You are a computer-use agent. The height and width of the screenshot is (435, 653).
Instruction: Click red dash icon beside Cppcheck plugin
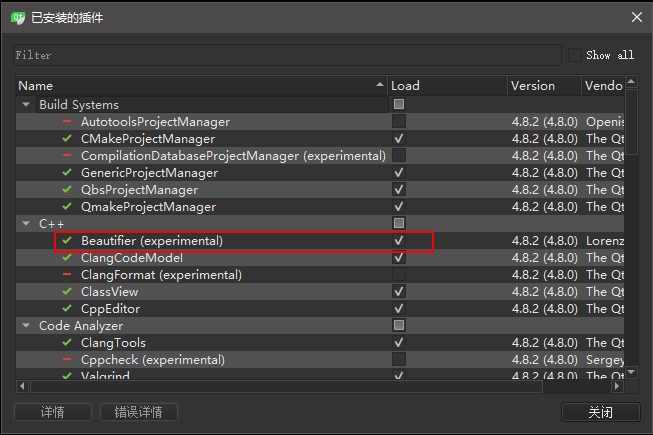(x=67, y=360)
